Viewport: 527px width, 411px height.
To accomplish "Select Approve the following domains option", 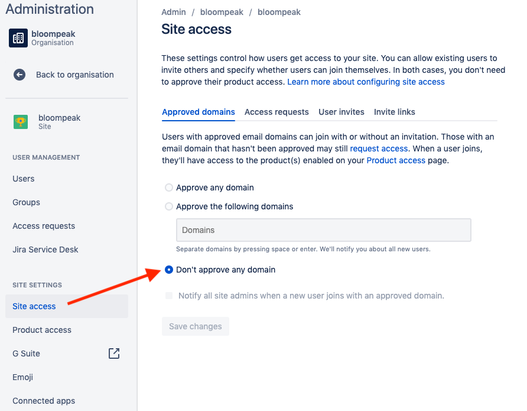I will (x=169, y=206).
